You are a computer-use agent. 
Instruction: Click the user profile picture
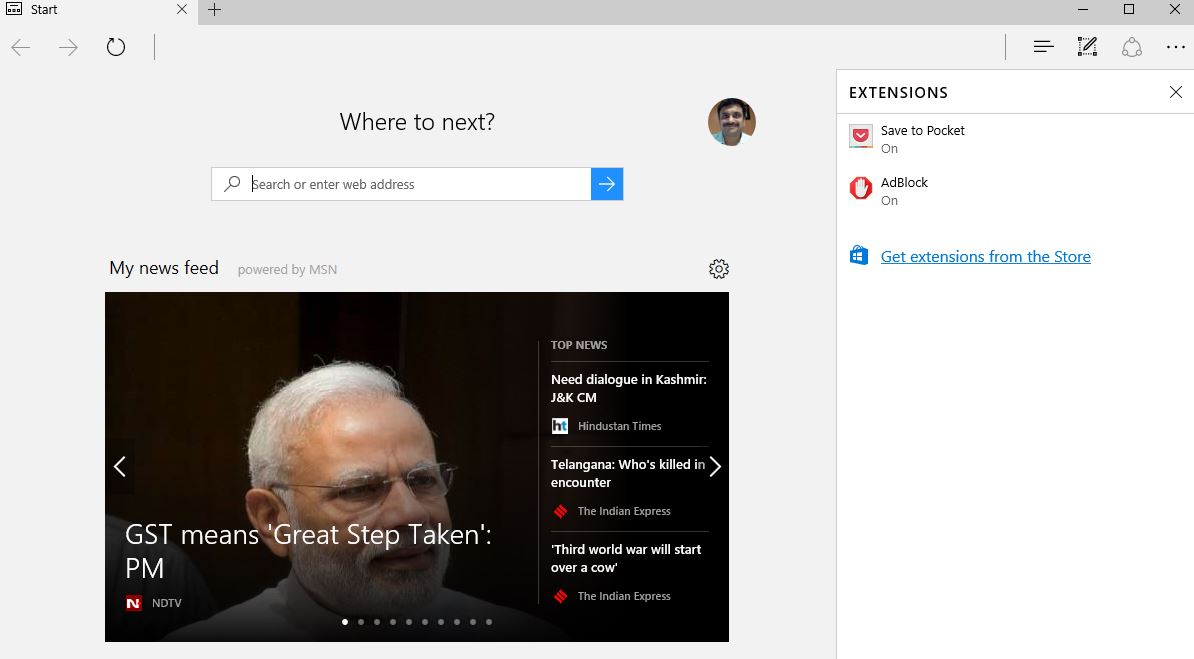[x=731, y=122]
